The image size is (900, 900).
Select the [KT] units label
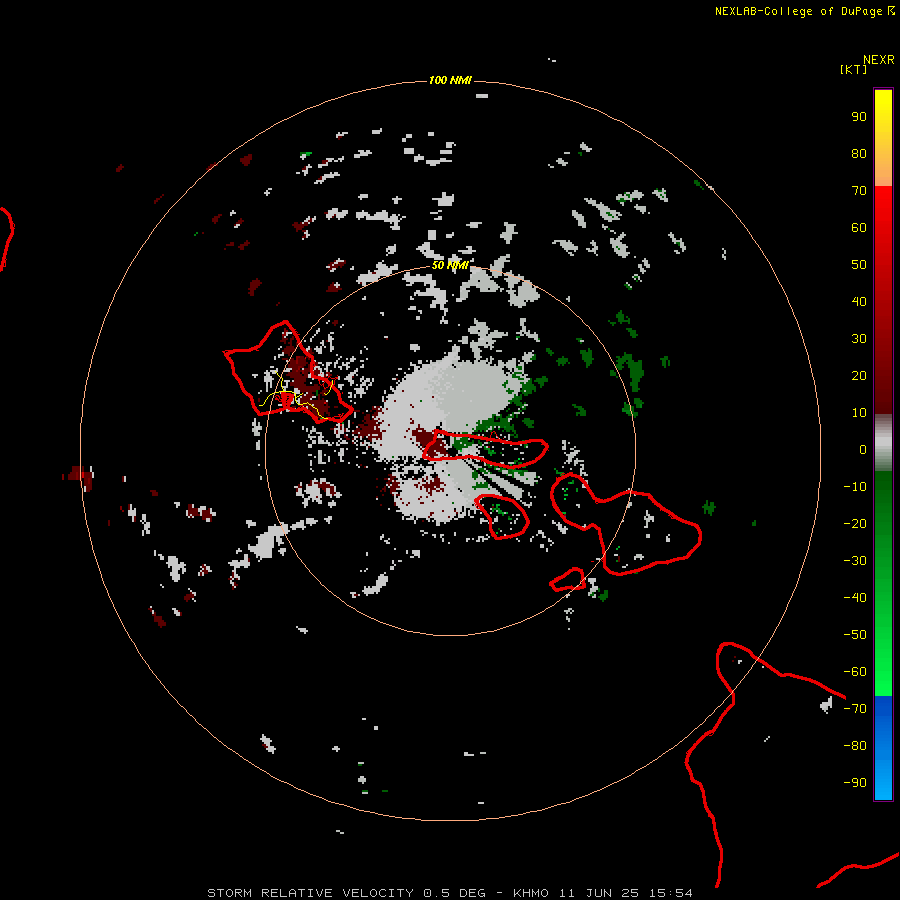(x=853, y=69)
